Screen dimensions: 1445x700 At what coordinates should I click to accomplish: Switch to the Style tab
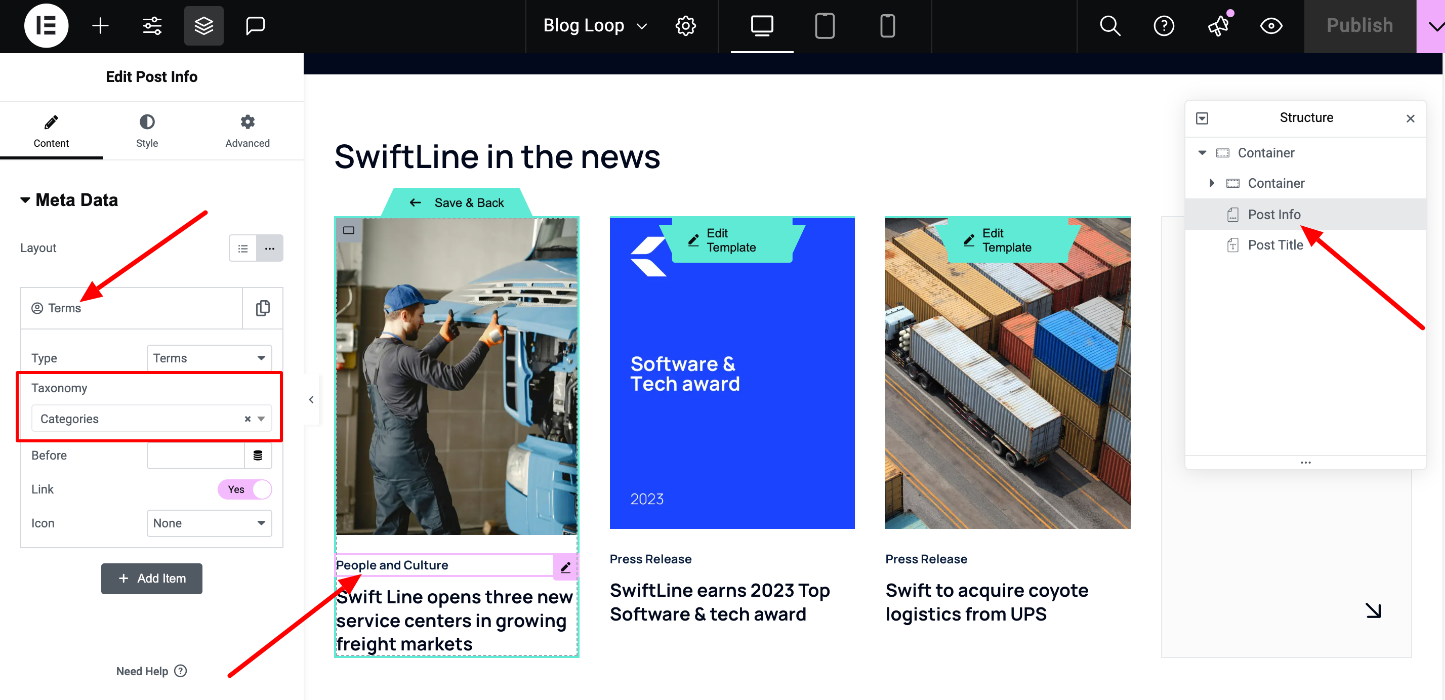(147, 131)
